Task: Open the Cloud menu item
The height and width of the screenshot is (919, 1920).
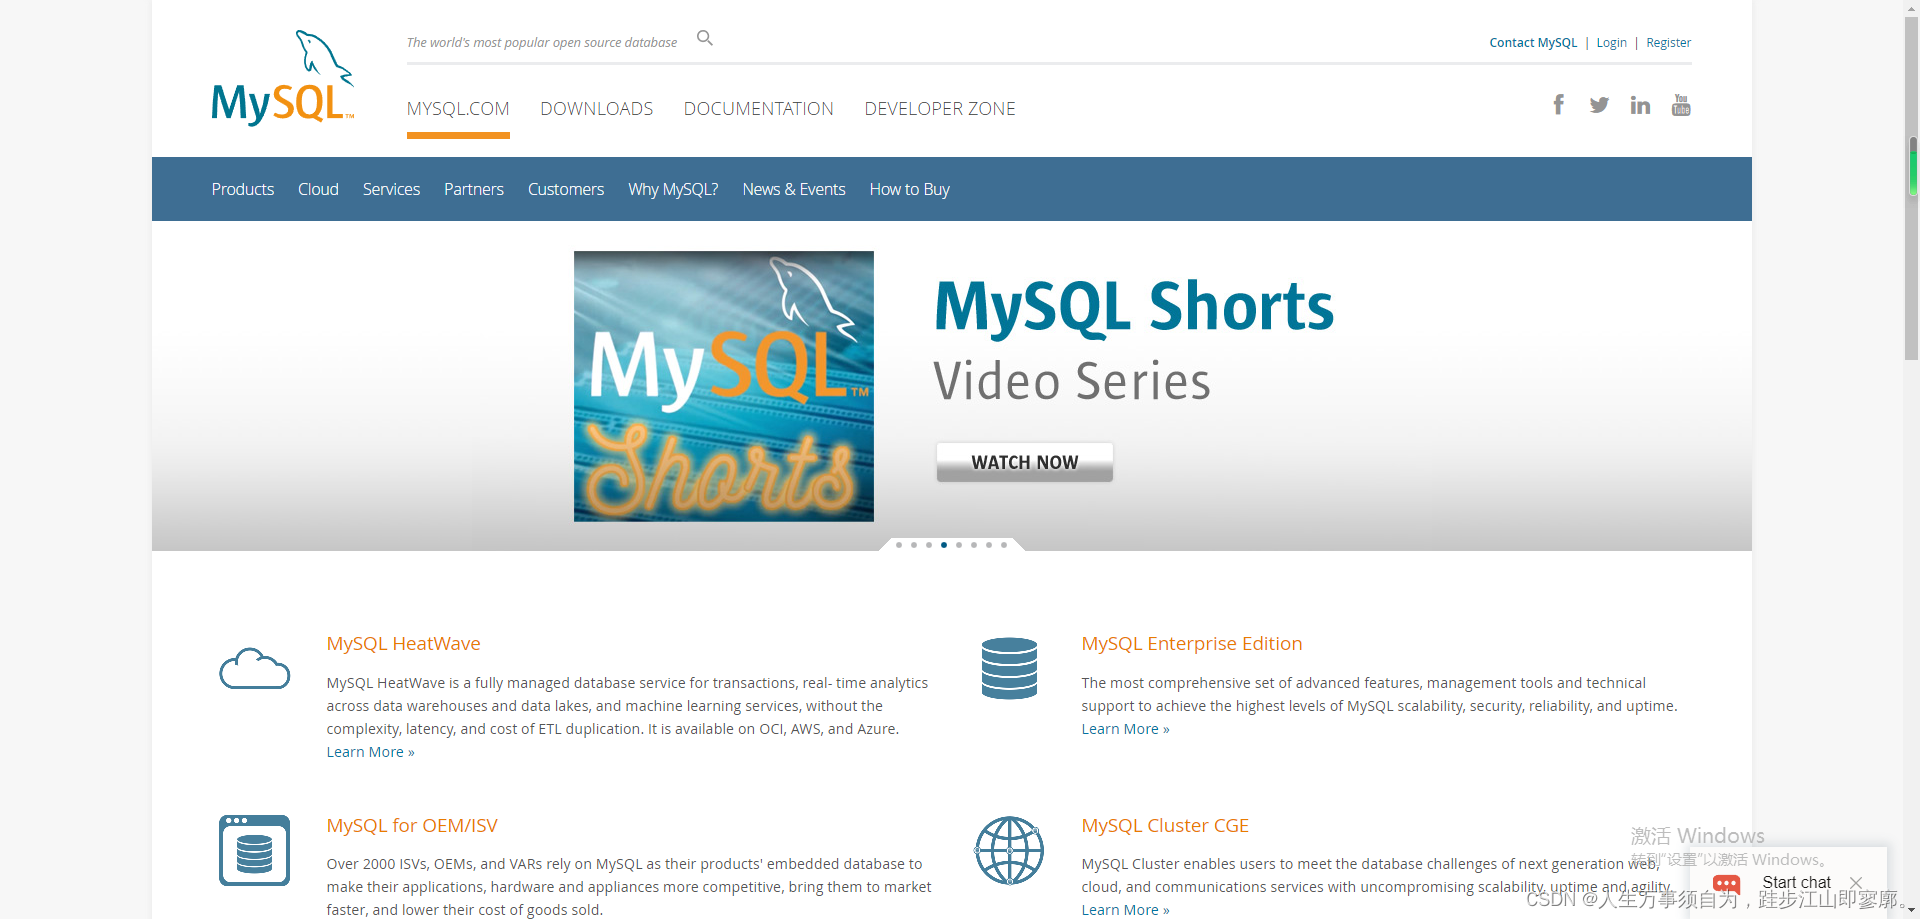Action: [x=318, y=189]
